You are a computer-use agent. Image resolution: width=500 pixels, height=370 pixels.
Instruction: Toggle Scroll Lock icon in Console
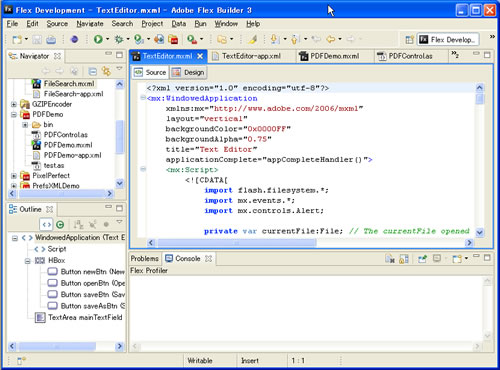tap(404, 259)
